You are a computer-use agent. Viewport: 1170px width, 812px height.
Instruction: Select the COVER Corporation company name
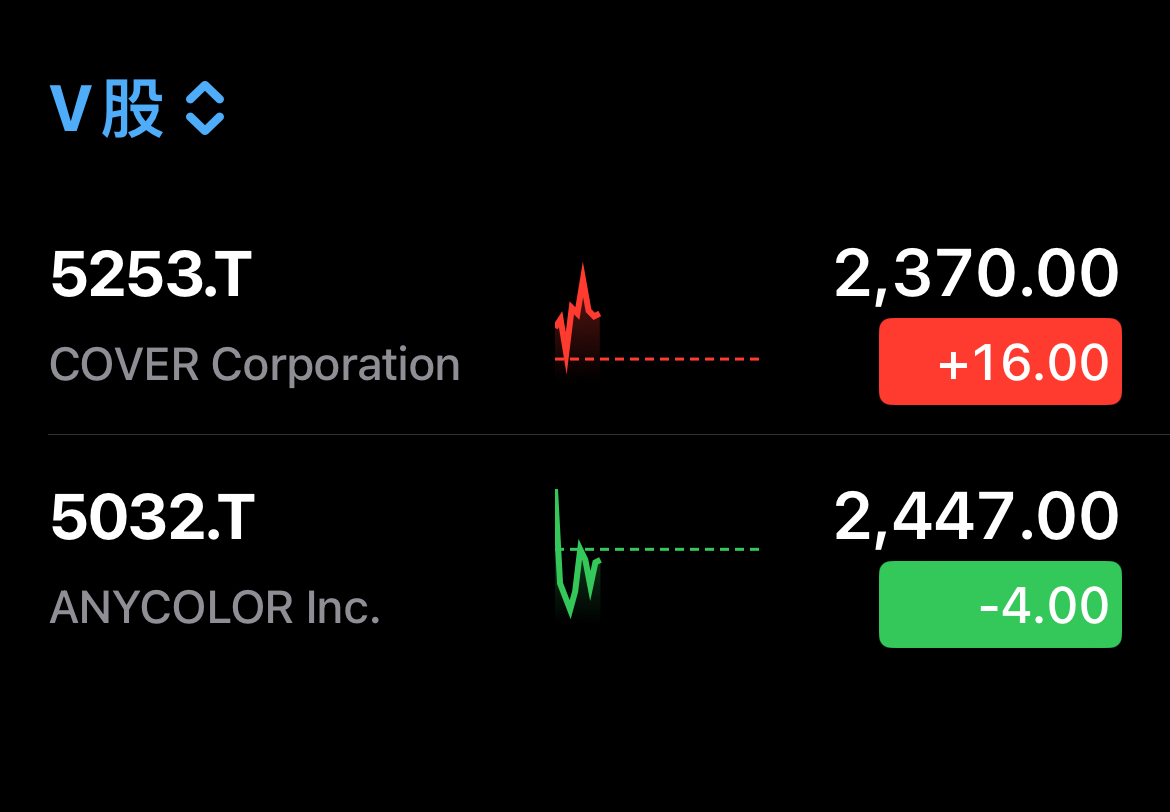click(254, 365)
